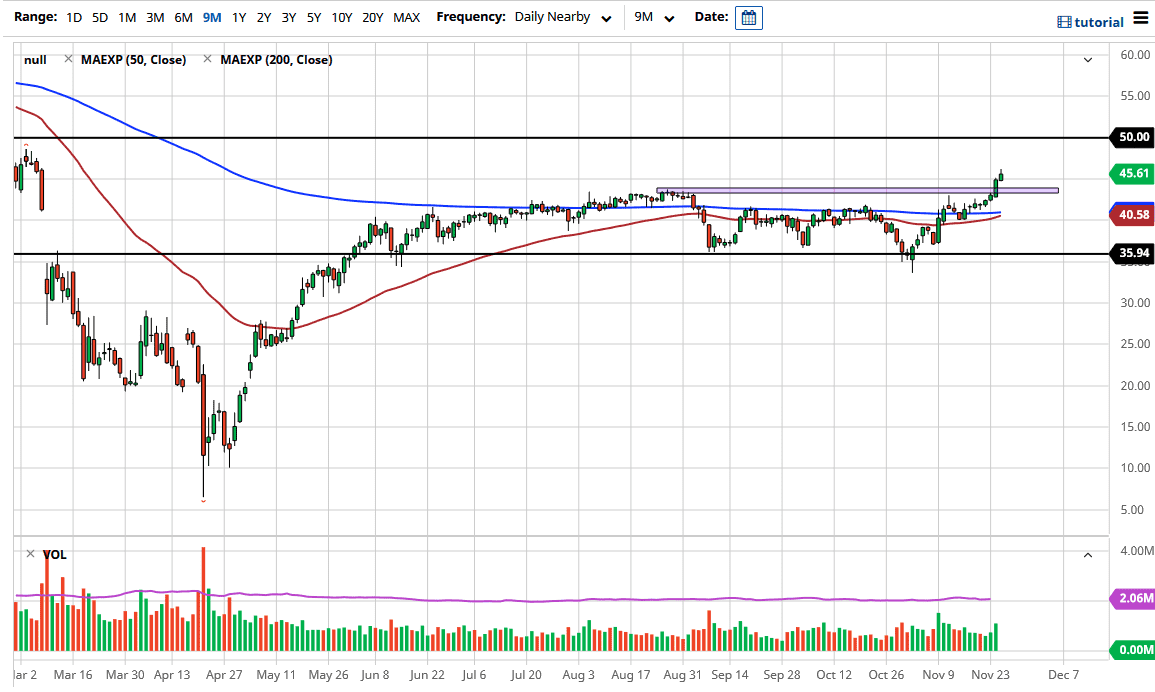Switch range to 1Y
The image size is (1155, 692).
click(238, 17)
